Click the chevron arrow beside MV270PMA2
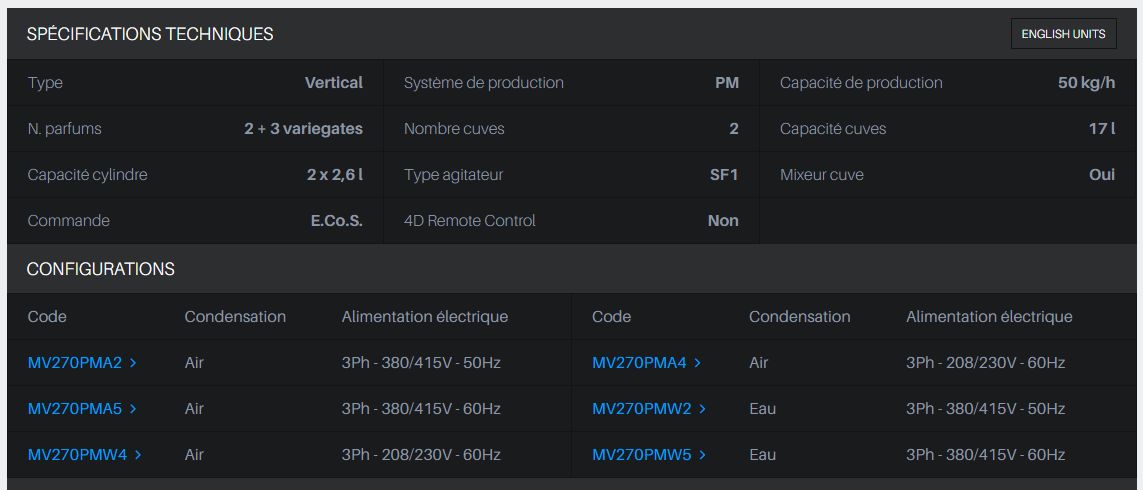The height and width of the screenshot is (490, 1143). point(133,363)
